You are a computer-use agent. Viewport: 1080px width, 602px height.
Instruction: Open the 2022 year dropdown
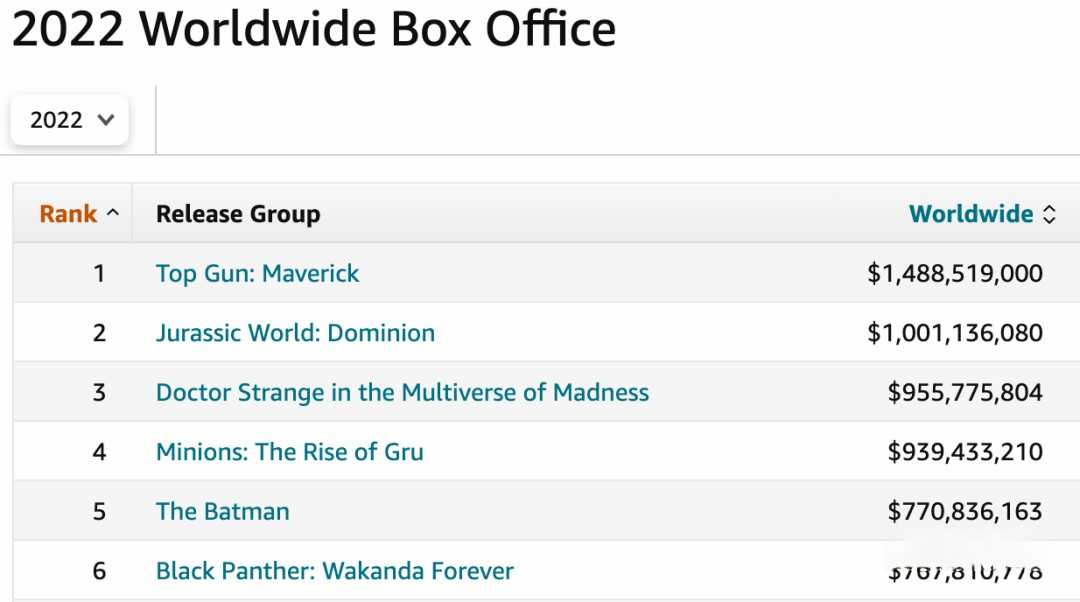[70, 120]
